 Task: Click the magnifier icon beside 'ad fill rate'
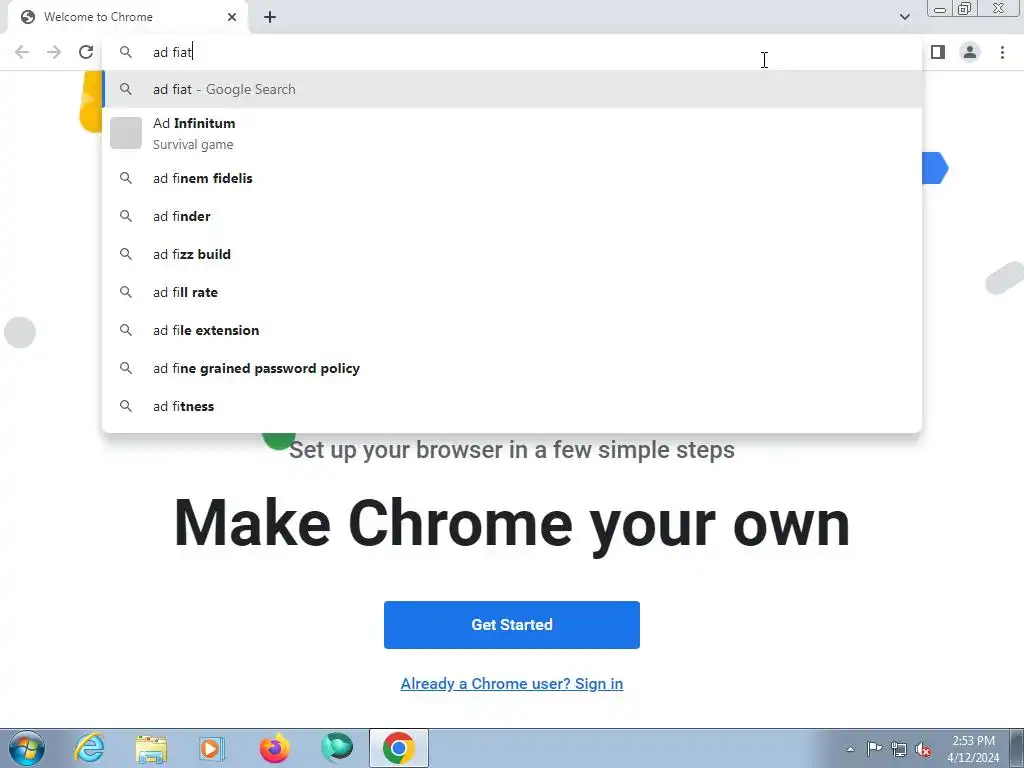coord(125,292)
